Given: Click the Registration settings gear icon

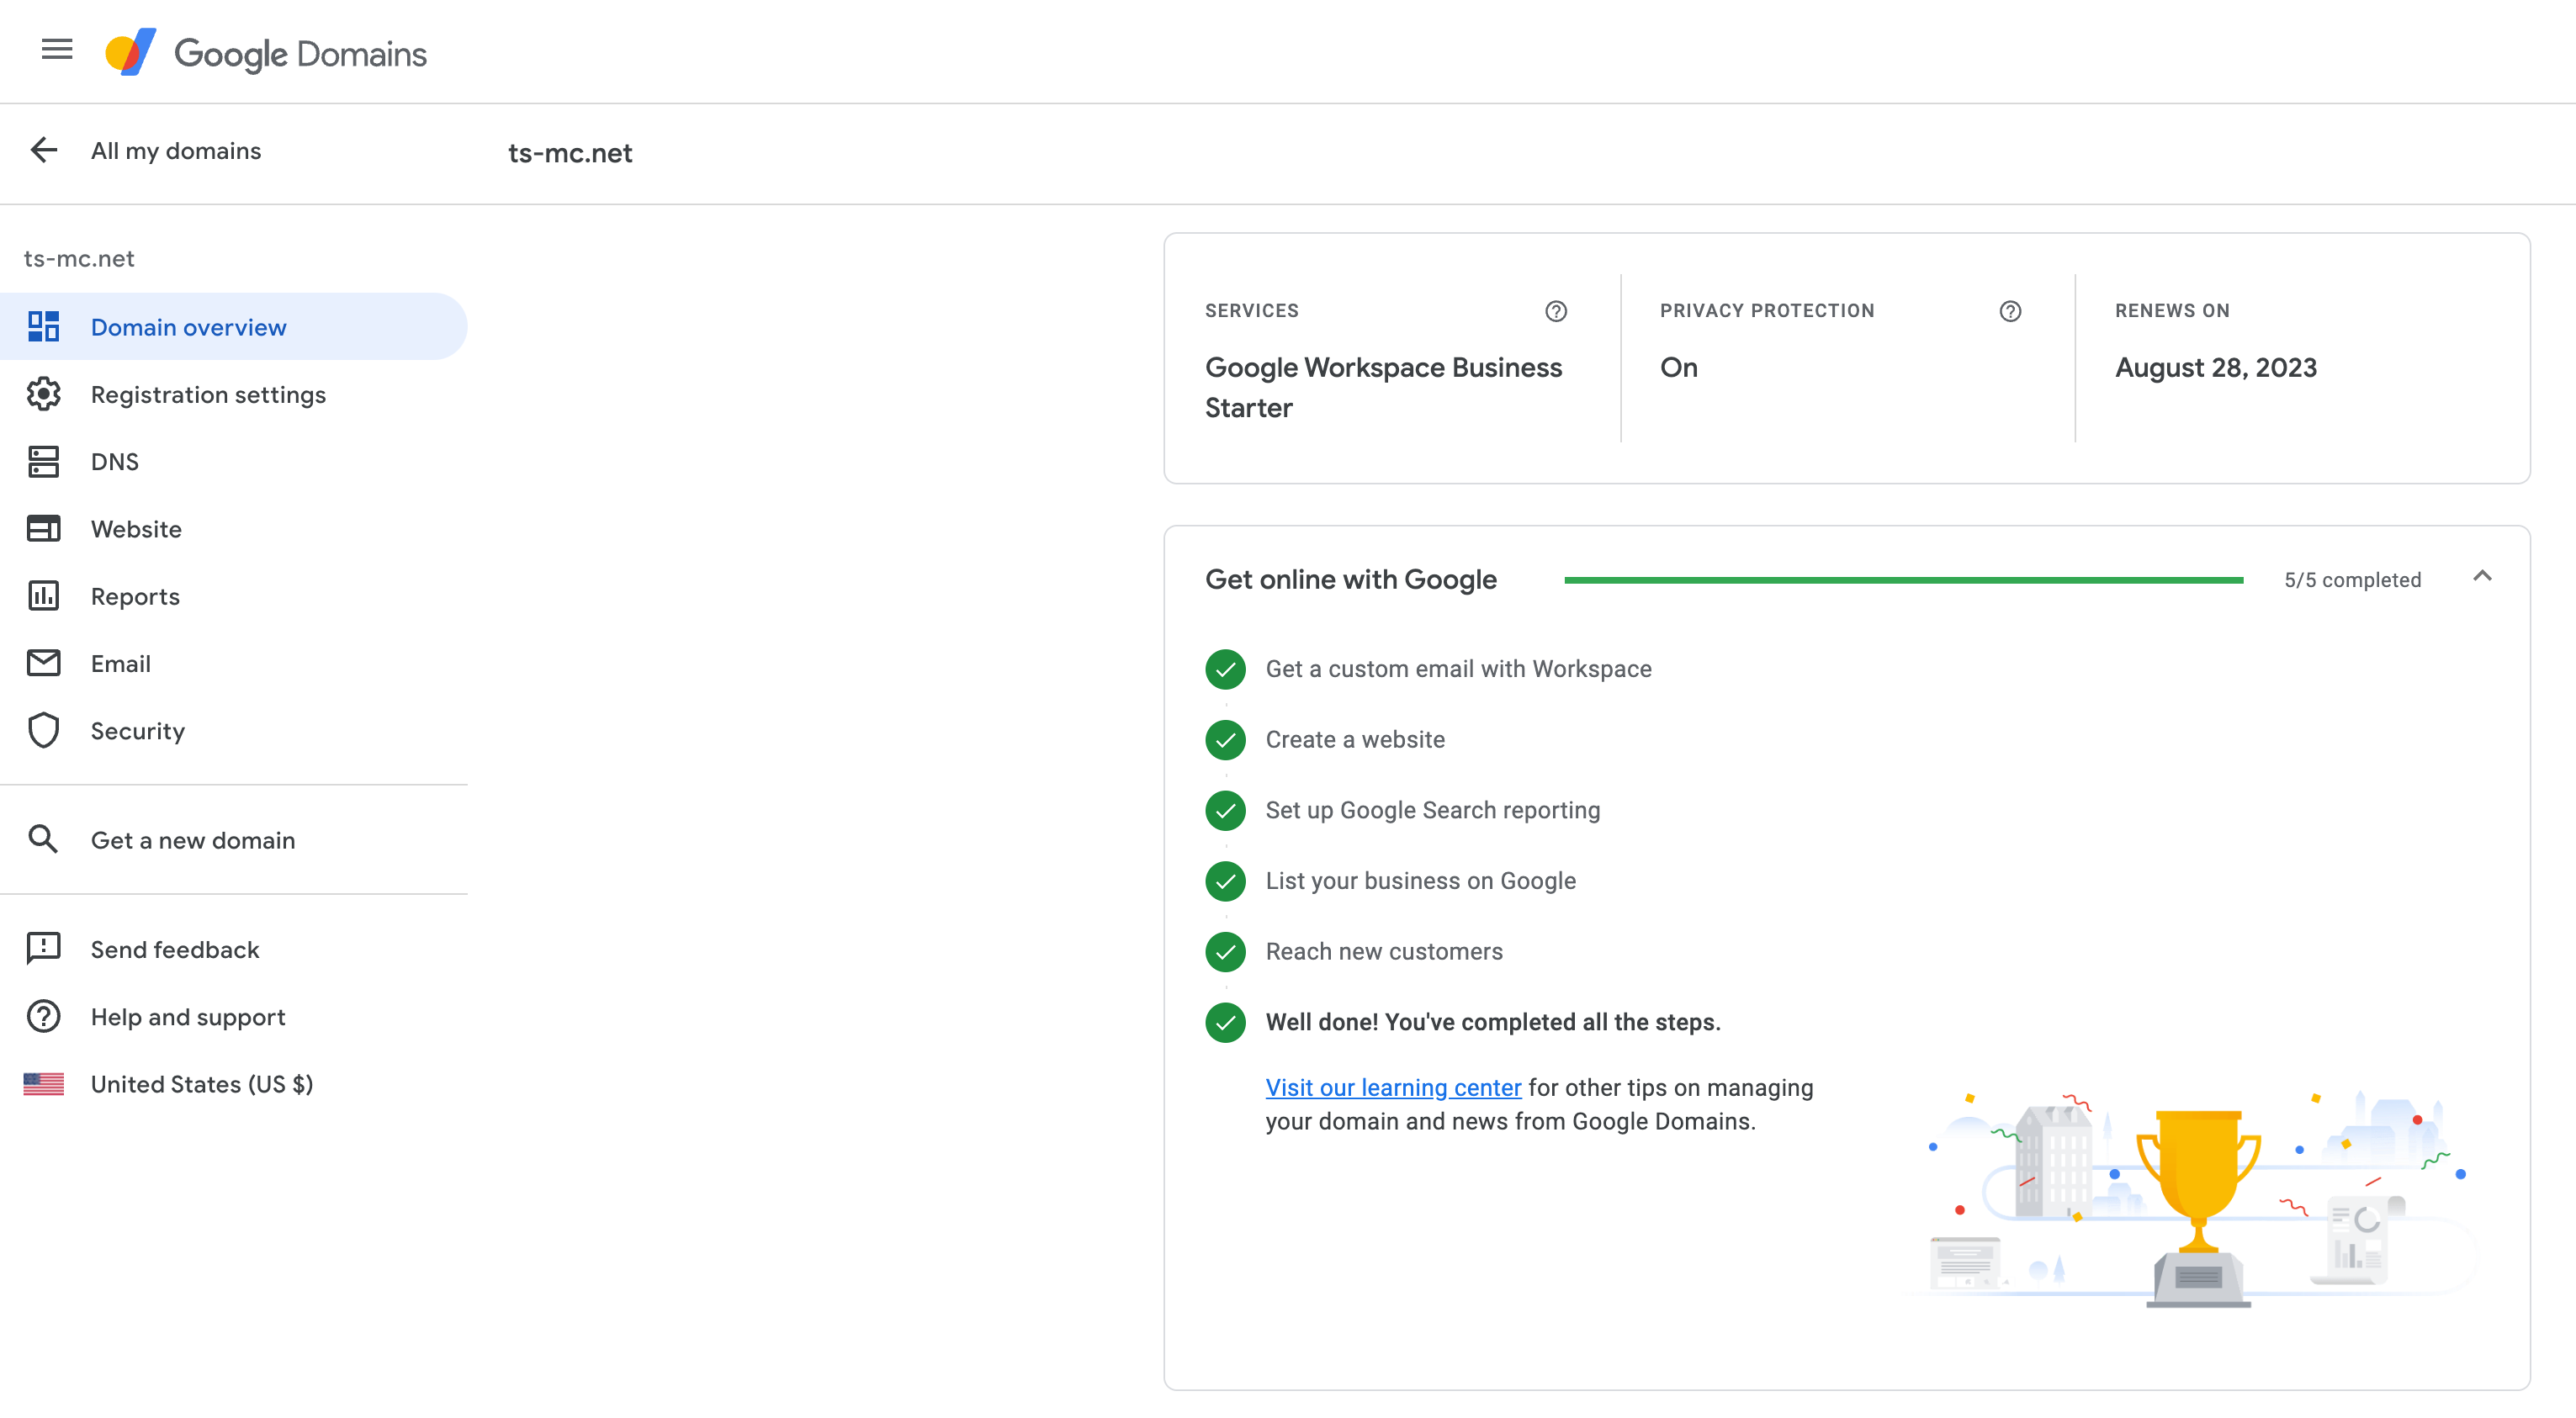Looking at the screenshot, I should click(44, 394).
